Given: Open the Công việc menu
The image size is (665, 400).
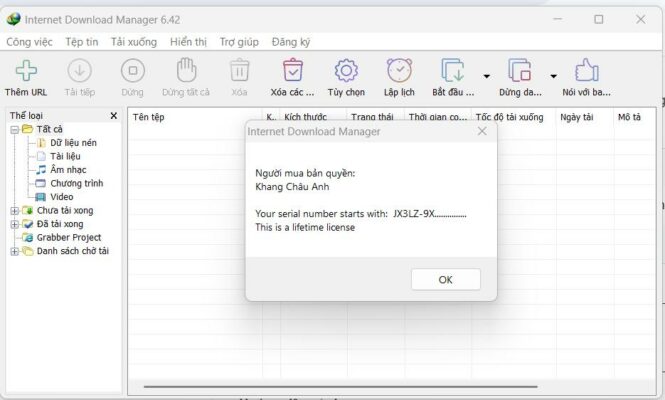Looking at the screenshot, I should 29,42.
